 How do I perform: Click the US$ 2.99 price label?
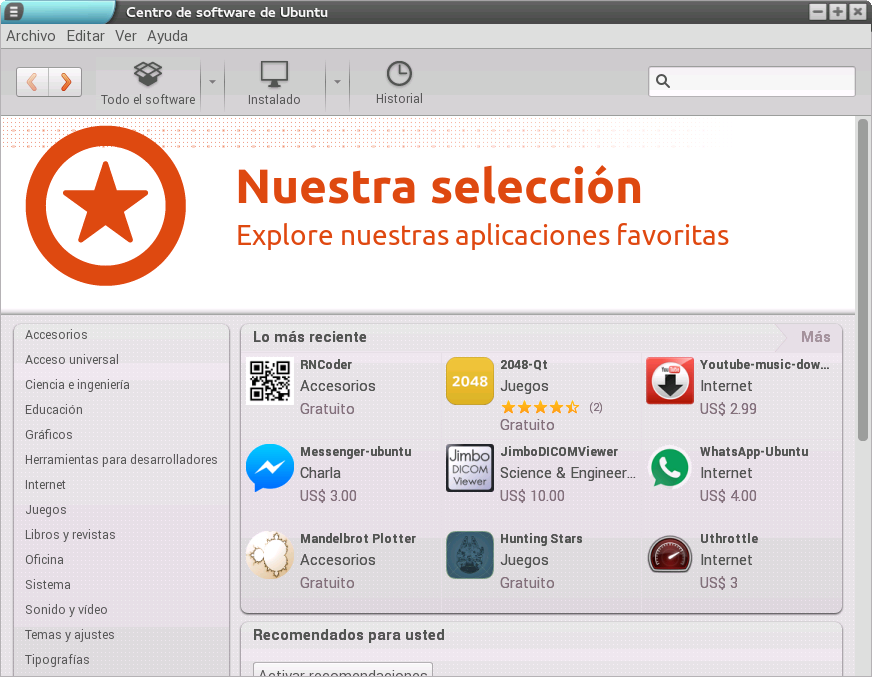coord(728,409)
